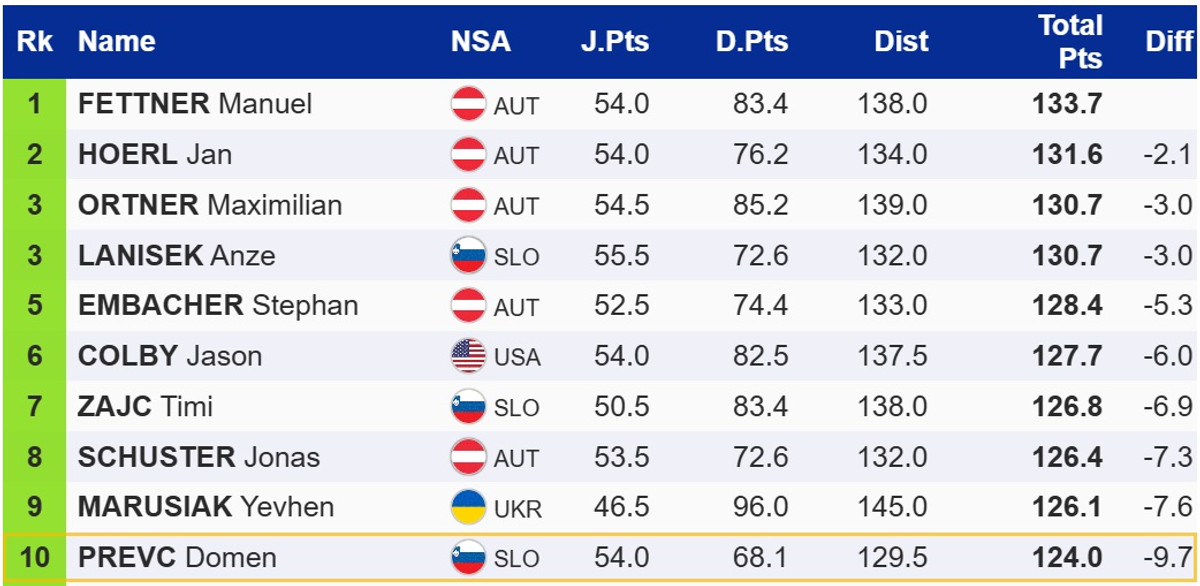The height and width of the screenshot is (586, 1200).
Task: Select EMBACHER Stephan name link
Action: coord(218,305)
